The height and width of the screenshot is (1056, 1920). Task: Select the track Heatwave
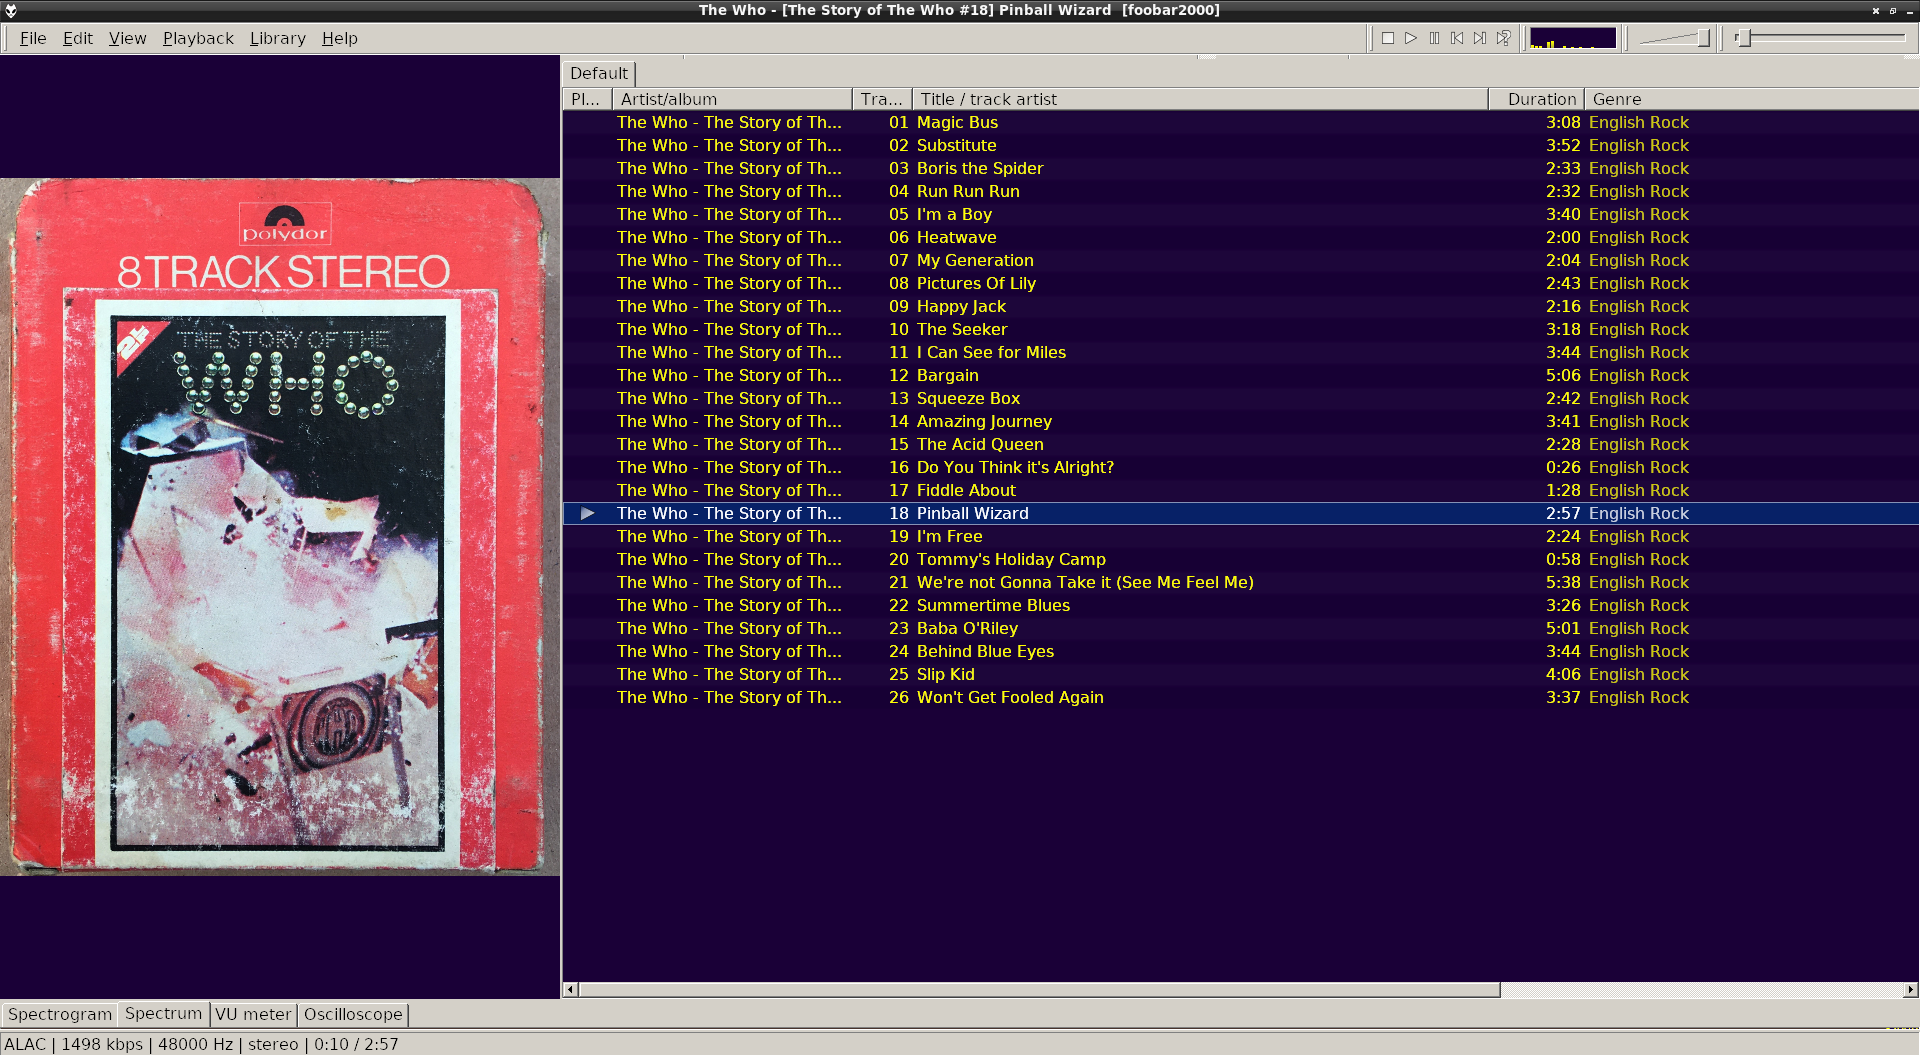[1240, 237]
